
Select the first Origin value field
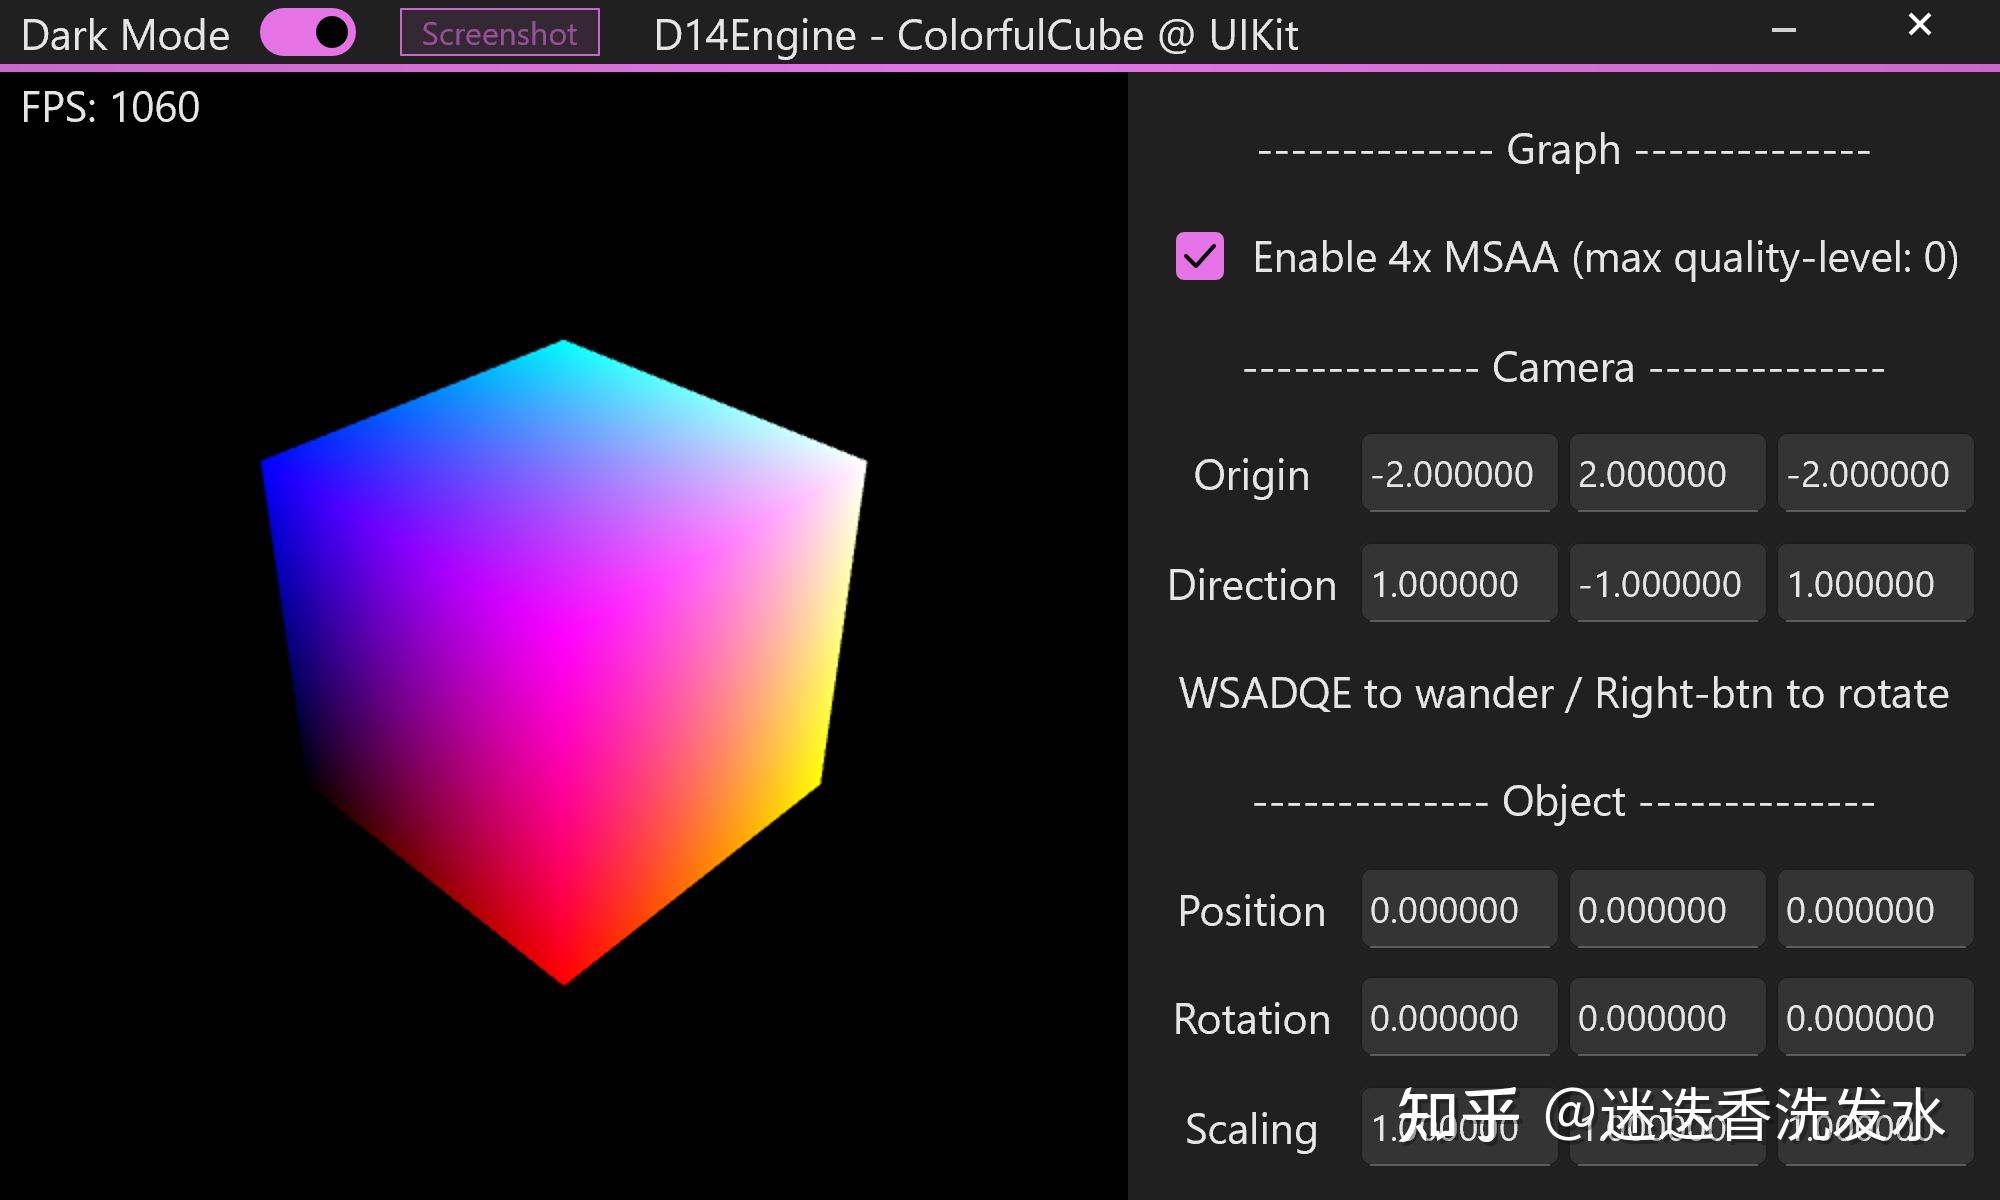[x=1458, y=474]
